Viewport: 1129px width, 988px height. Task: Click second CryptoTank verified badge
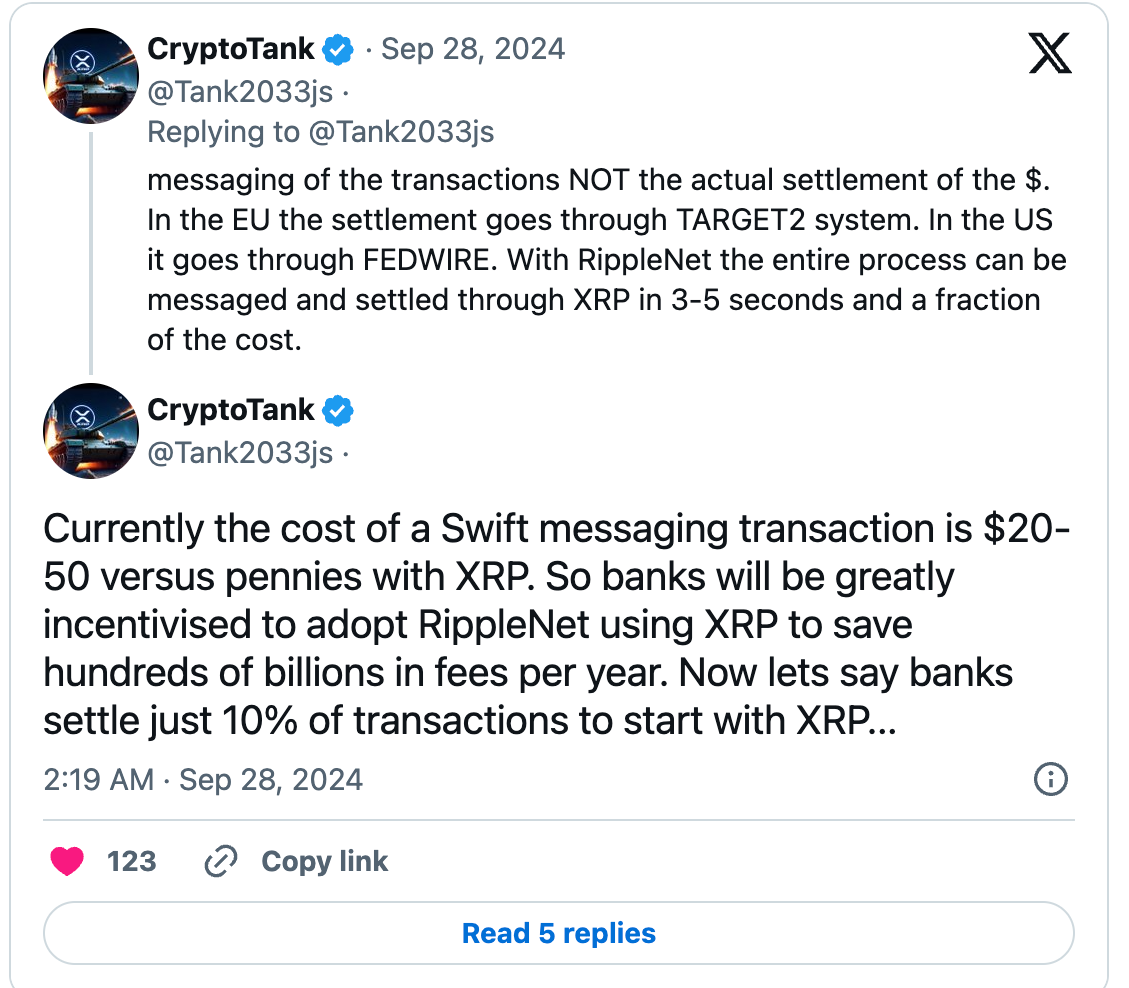click(x=338, y=410)
